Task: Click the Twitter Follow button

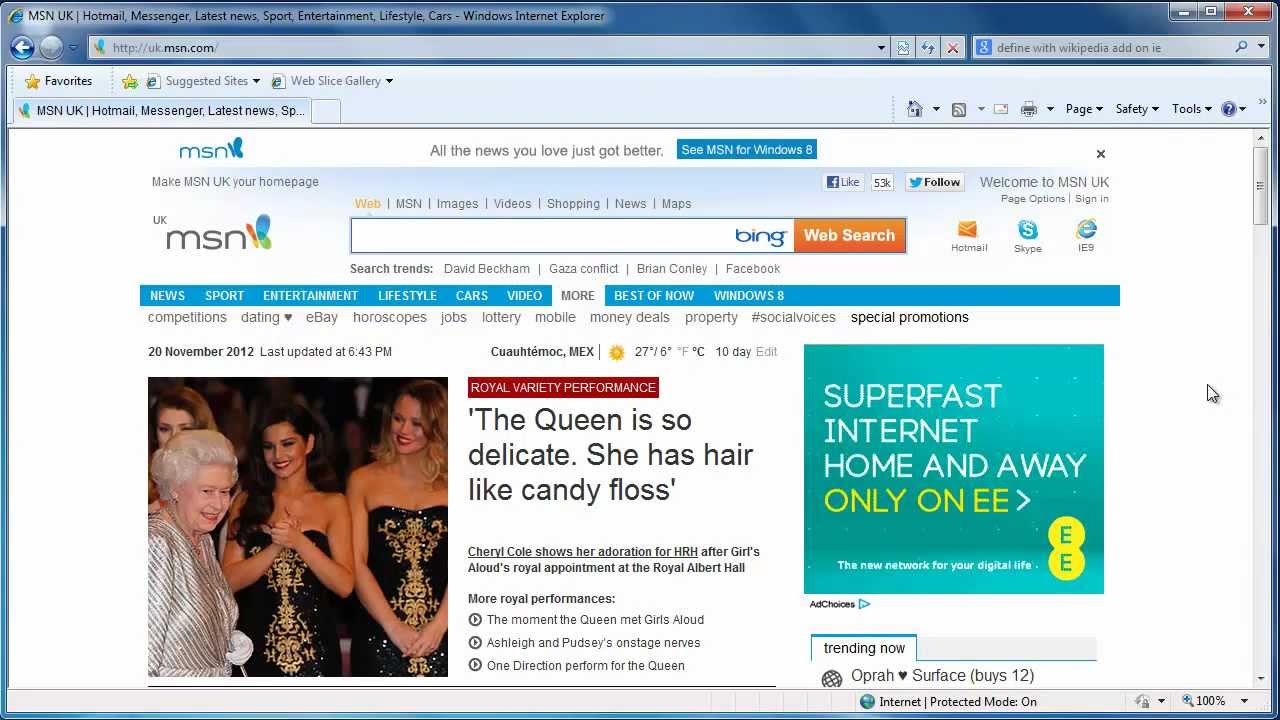Action: (x=935, y=182)
